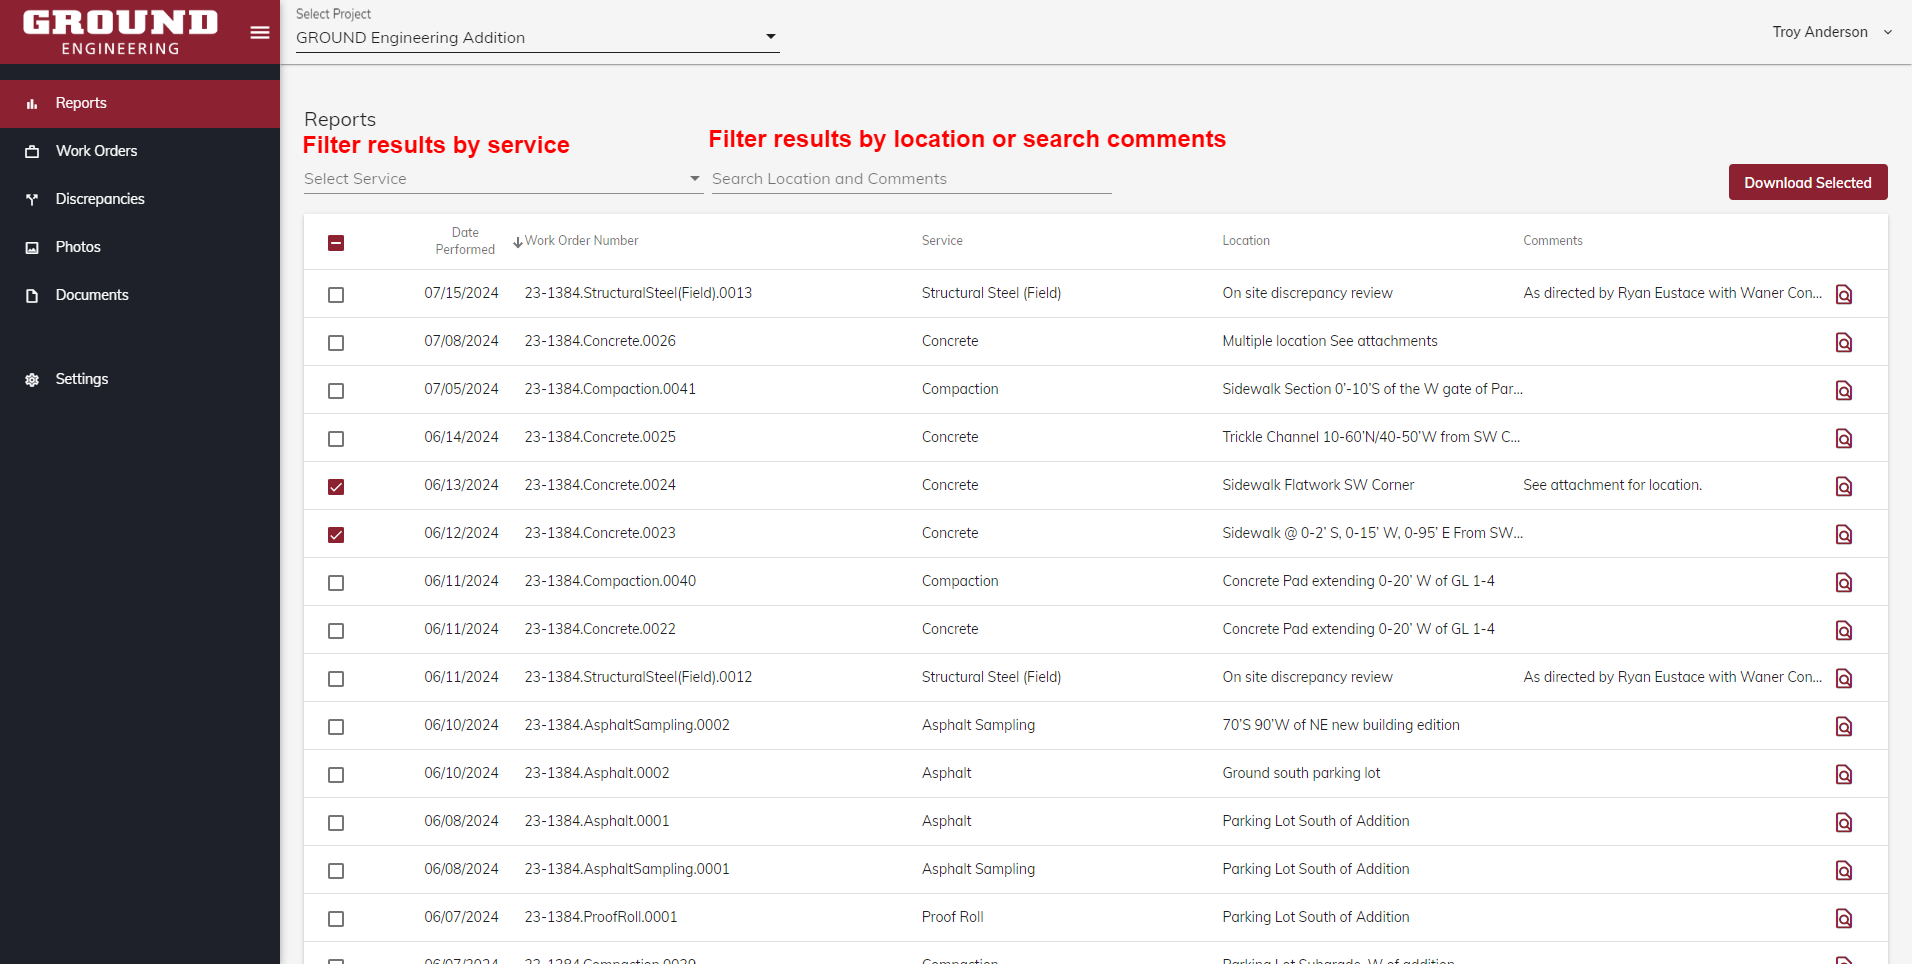
Task: Toggle the select-all header checkbox
Action: [336, 243]
